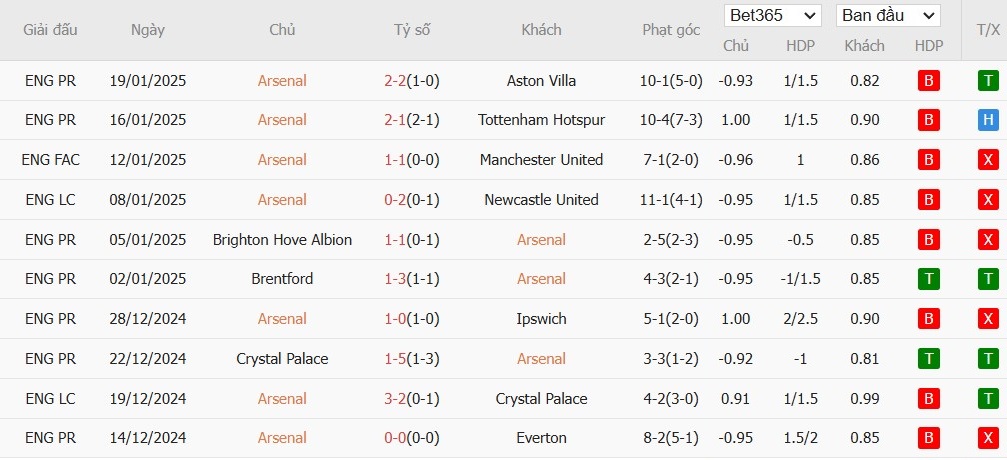
Task: Open 2-1 score of Tottenham Hotspur match
Action: pos(395,120)
